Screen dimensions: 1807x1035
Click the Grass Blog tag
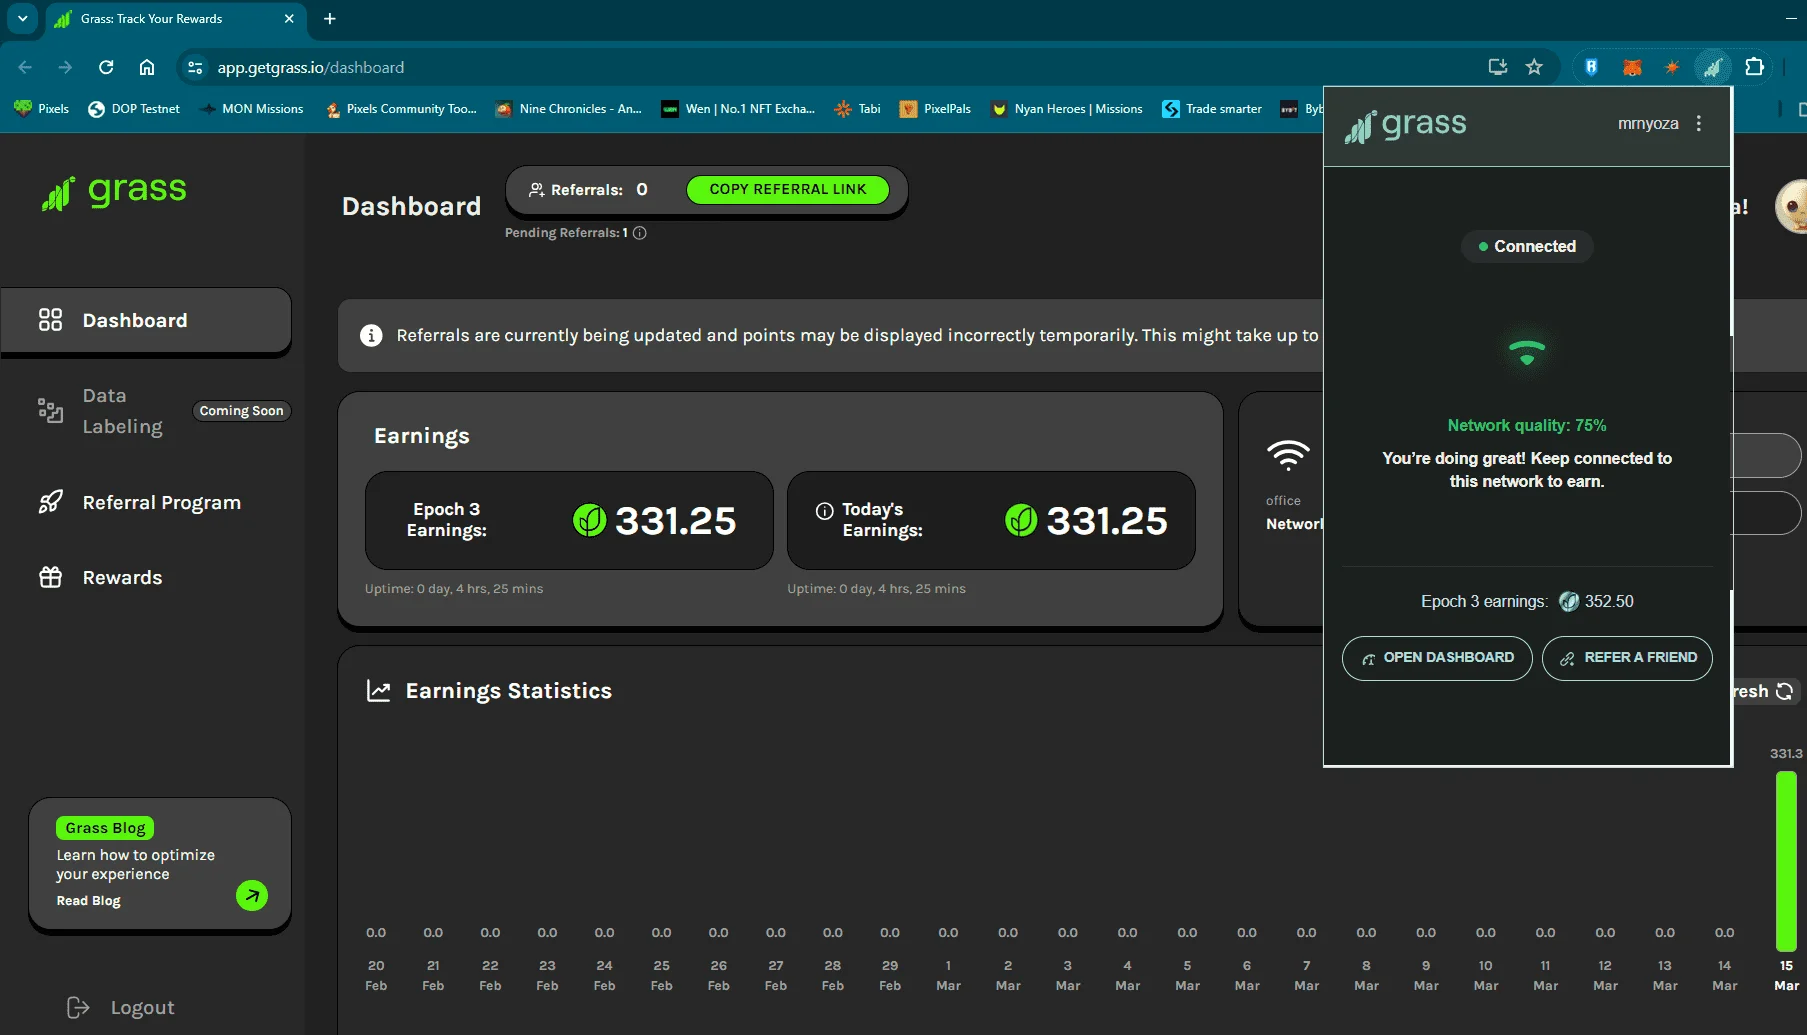(105, 828)
